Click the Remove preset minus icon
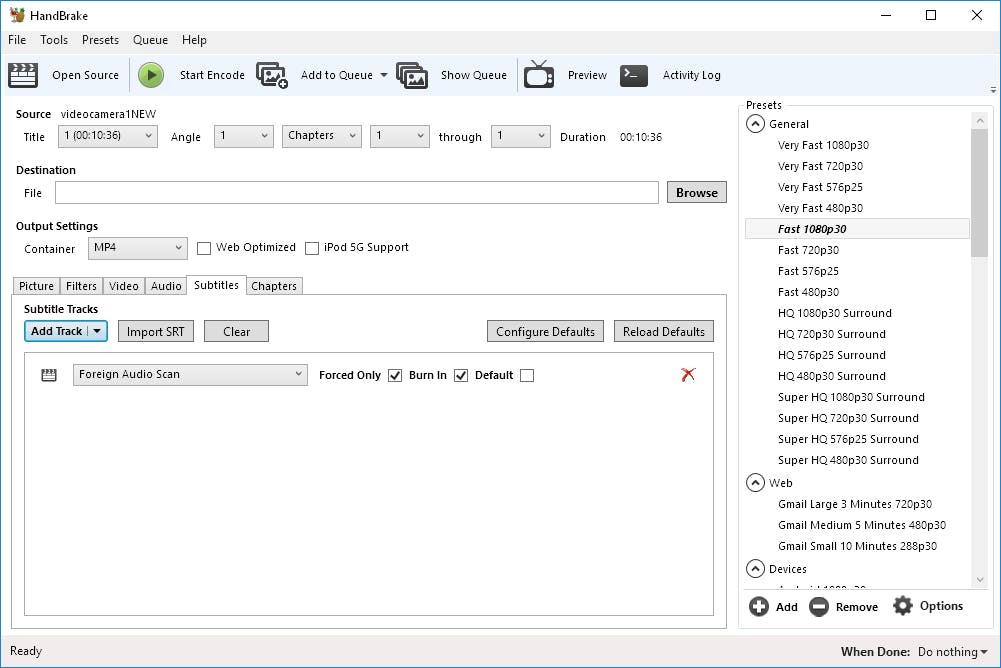This screenshot has height=668, width=1001. click(819, 606)
